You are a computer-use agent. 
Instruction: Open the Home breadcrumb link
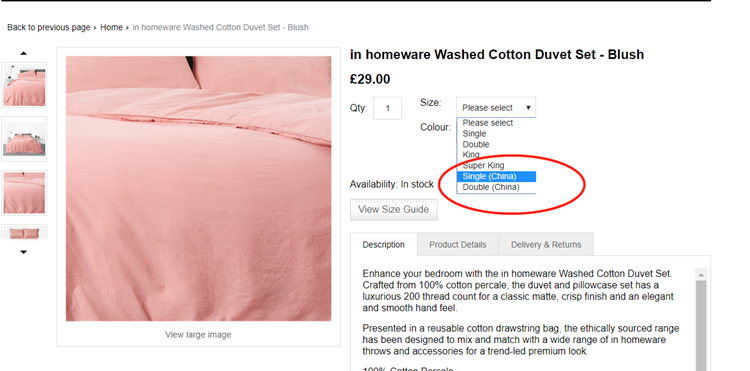[x=111, y=27]
